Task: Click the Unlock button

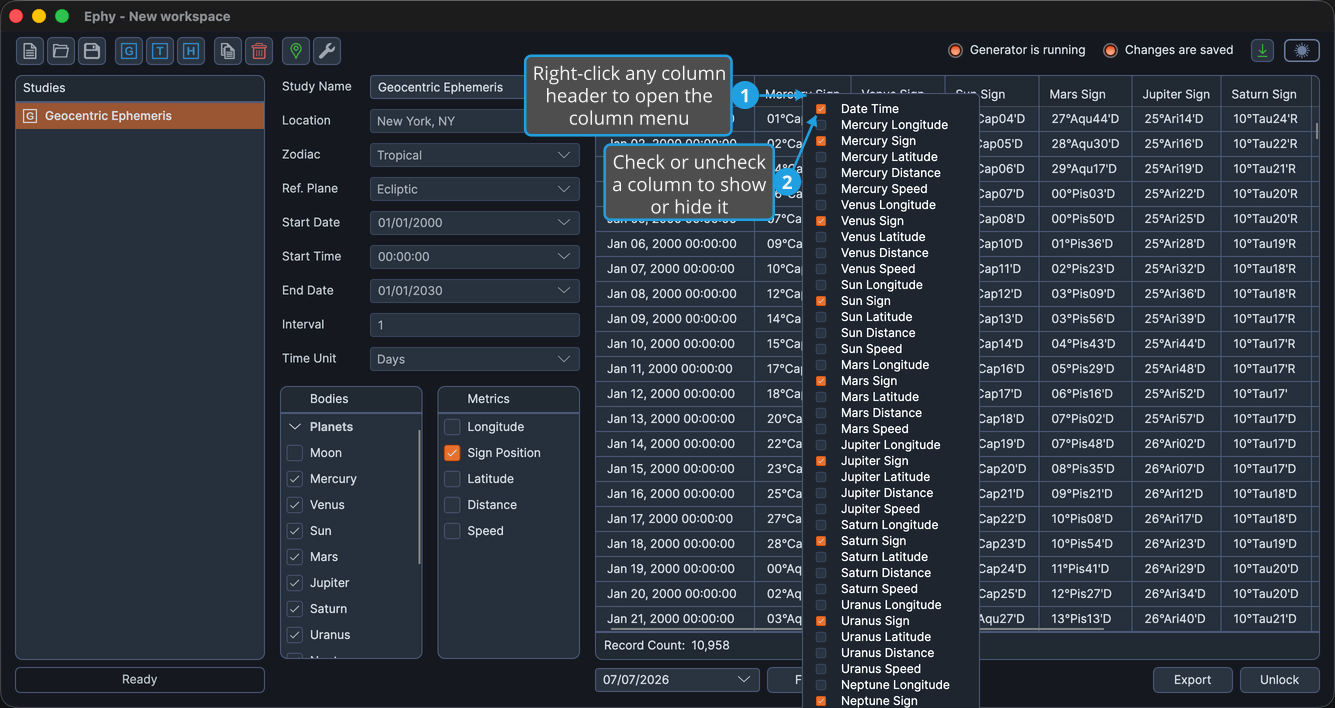Action: (x=1279, y=680)
